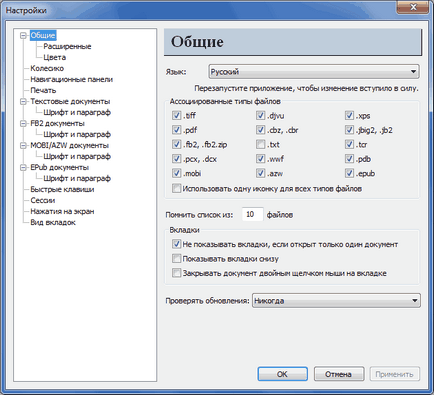Uncheck the .pcx, .dcx association
The width and height of the screenshot is (434, 395).
coord(176,159)
